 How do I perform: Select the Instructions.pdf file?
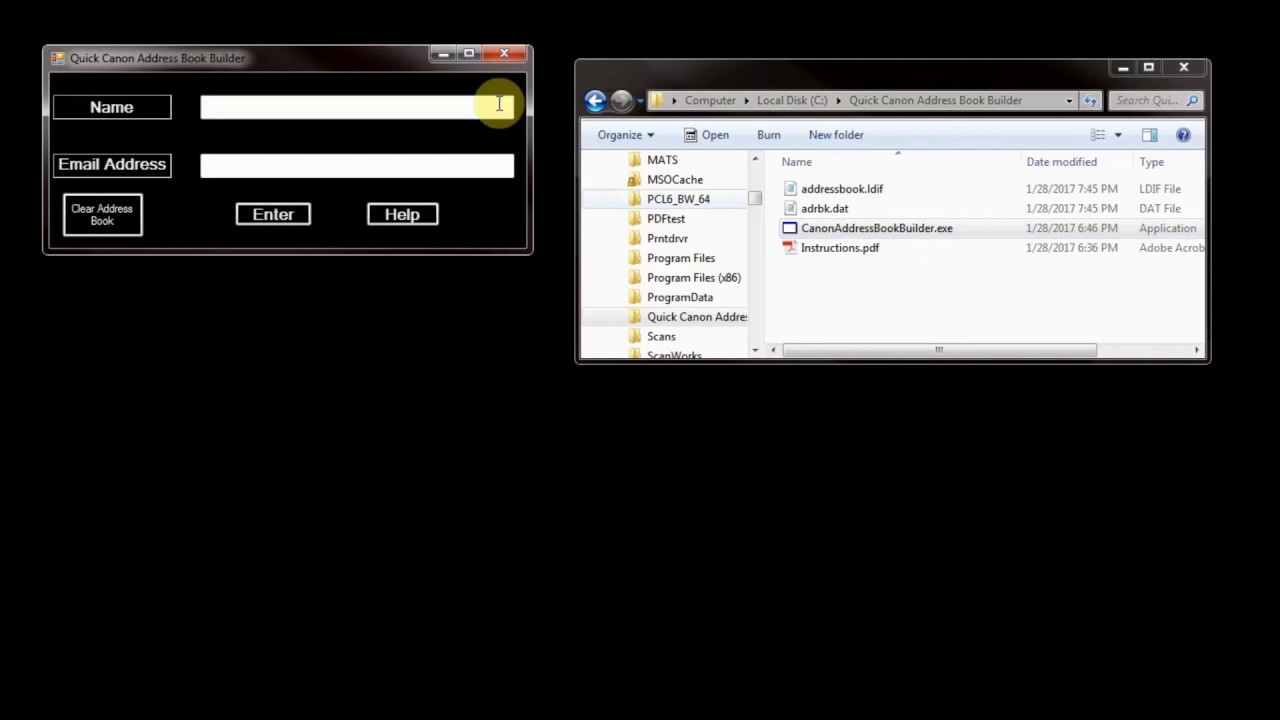coord(839,248)
